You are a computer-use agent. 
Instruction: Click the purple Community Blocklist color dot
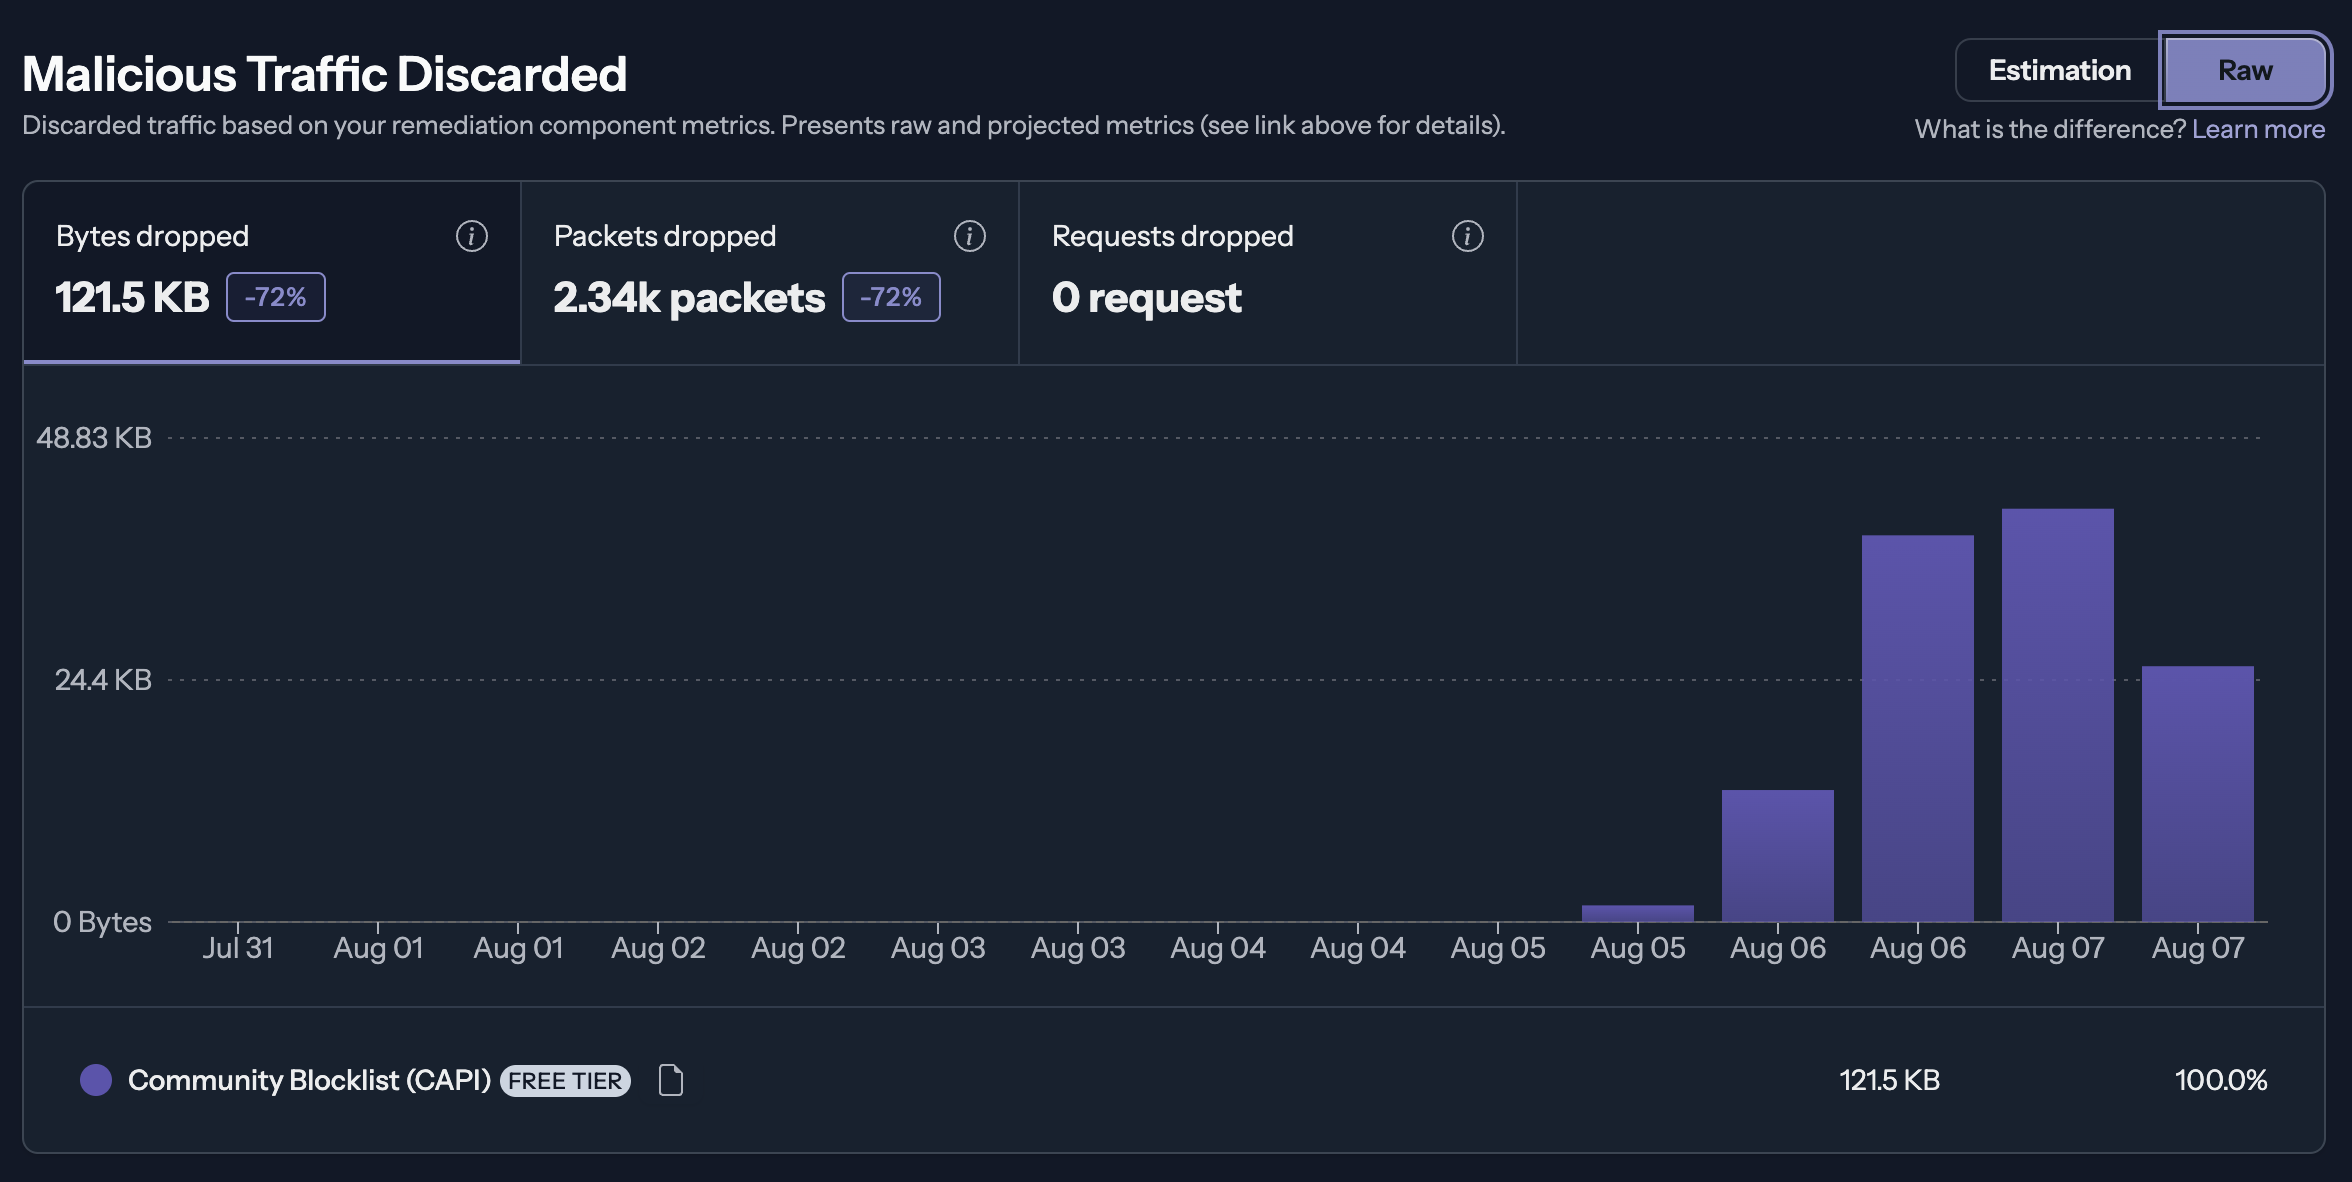tap(96, 1080)
